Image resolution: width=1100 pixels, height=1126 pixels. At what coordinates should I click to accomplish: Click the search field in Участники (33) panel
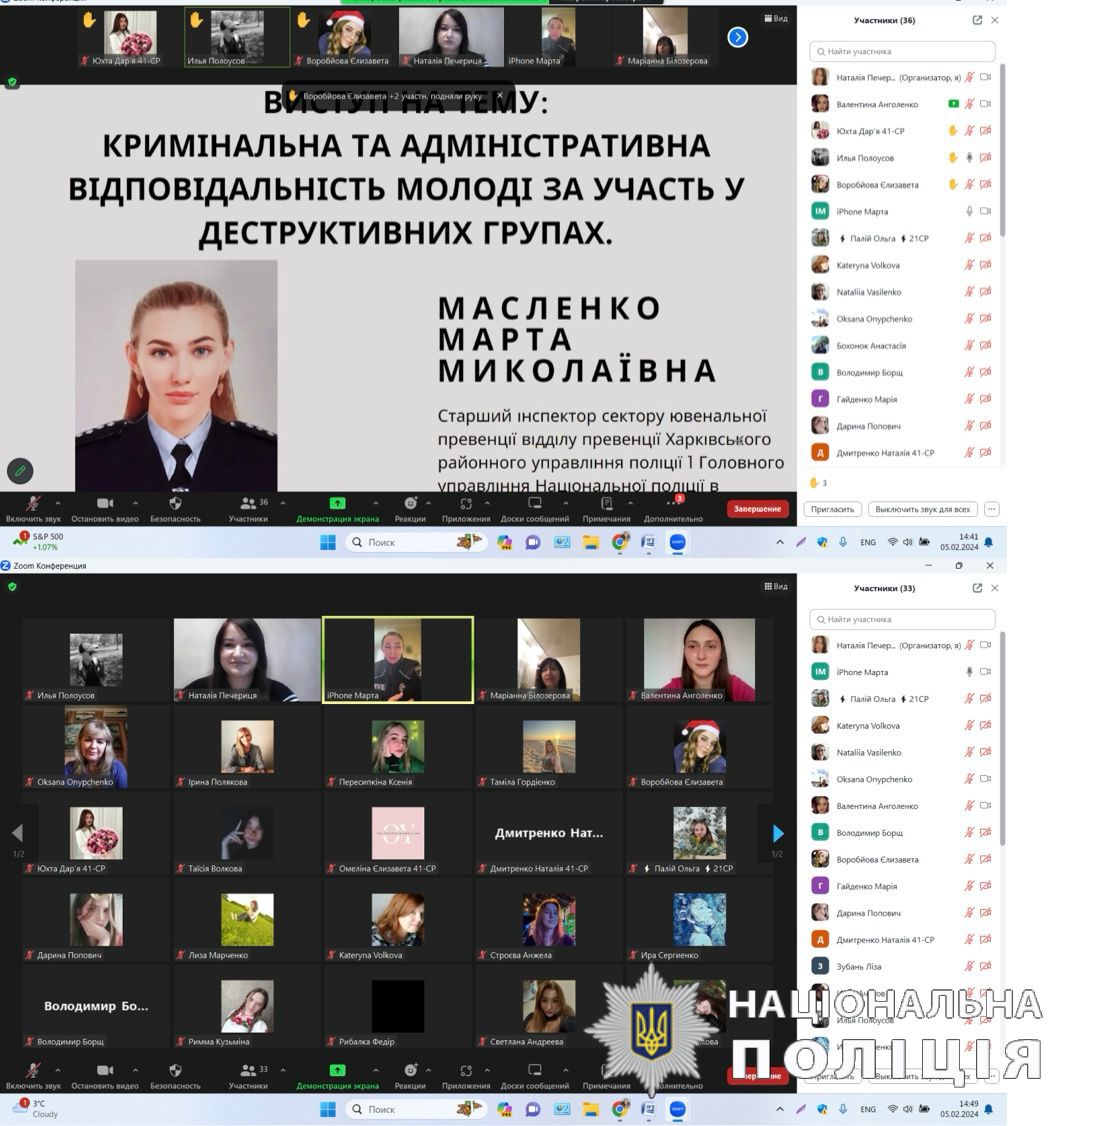[903, 619]
